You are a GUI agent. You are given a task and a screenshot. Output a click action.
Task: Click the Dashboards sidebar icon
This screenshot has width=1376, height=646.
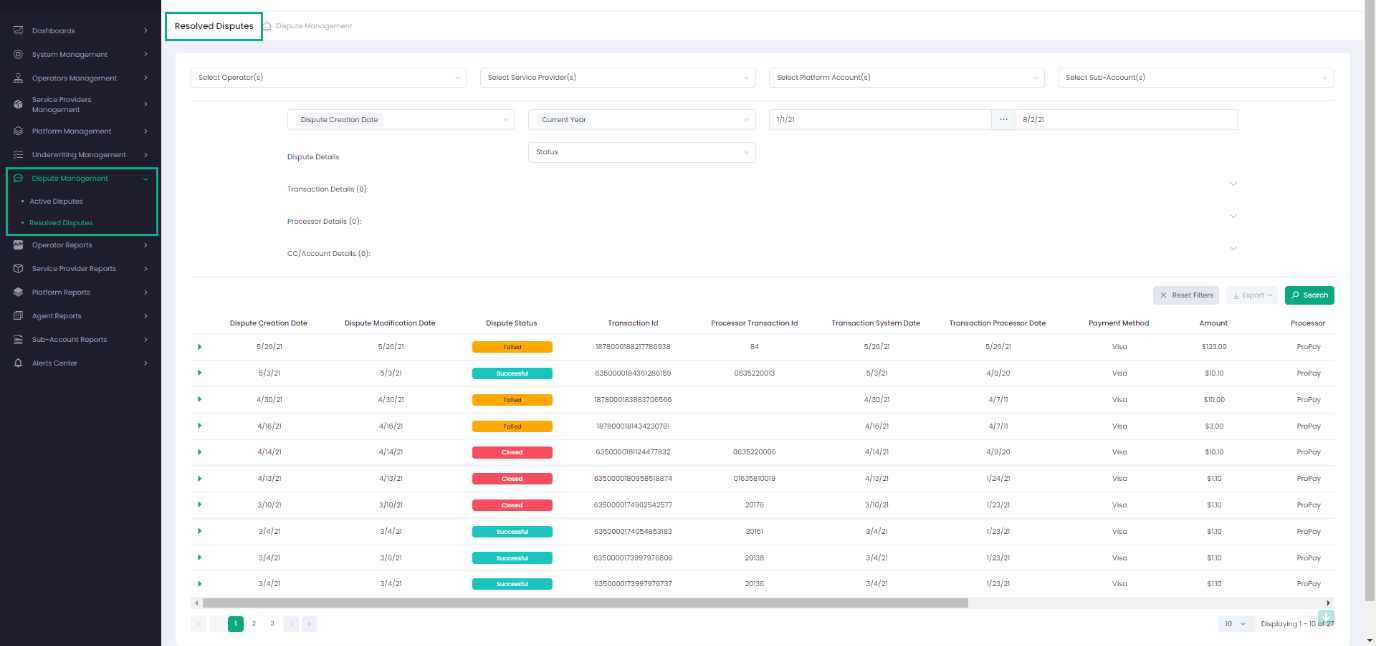(18, 31)
